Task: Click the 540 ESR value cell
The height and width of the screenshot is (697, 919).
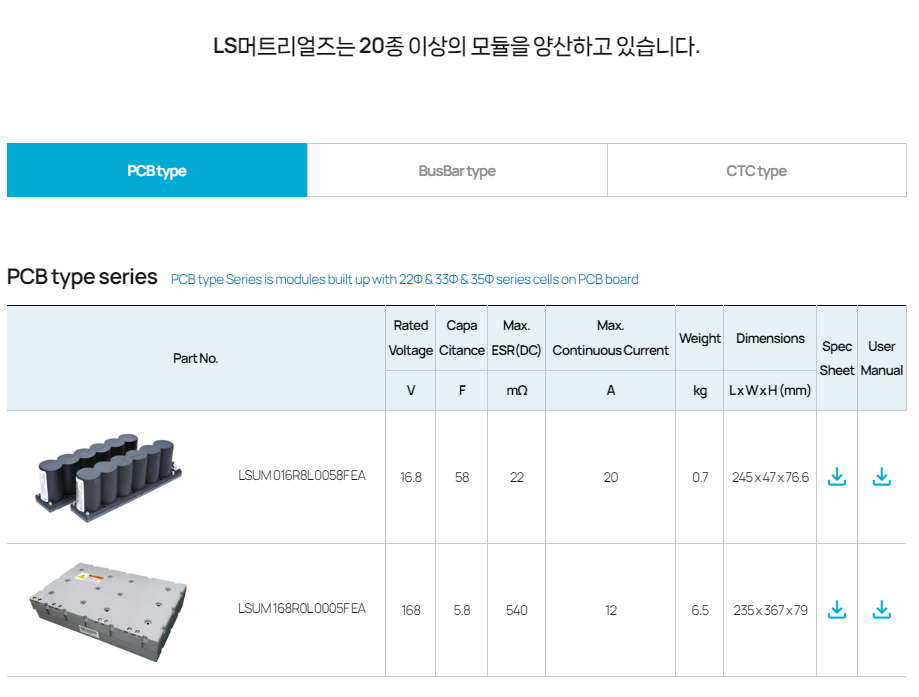Action: [x=516, y=610]
